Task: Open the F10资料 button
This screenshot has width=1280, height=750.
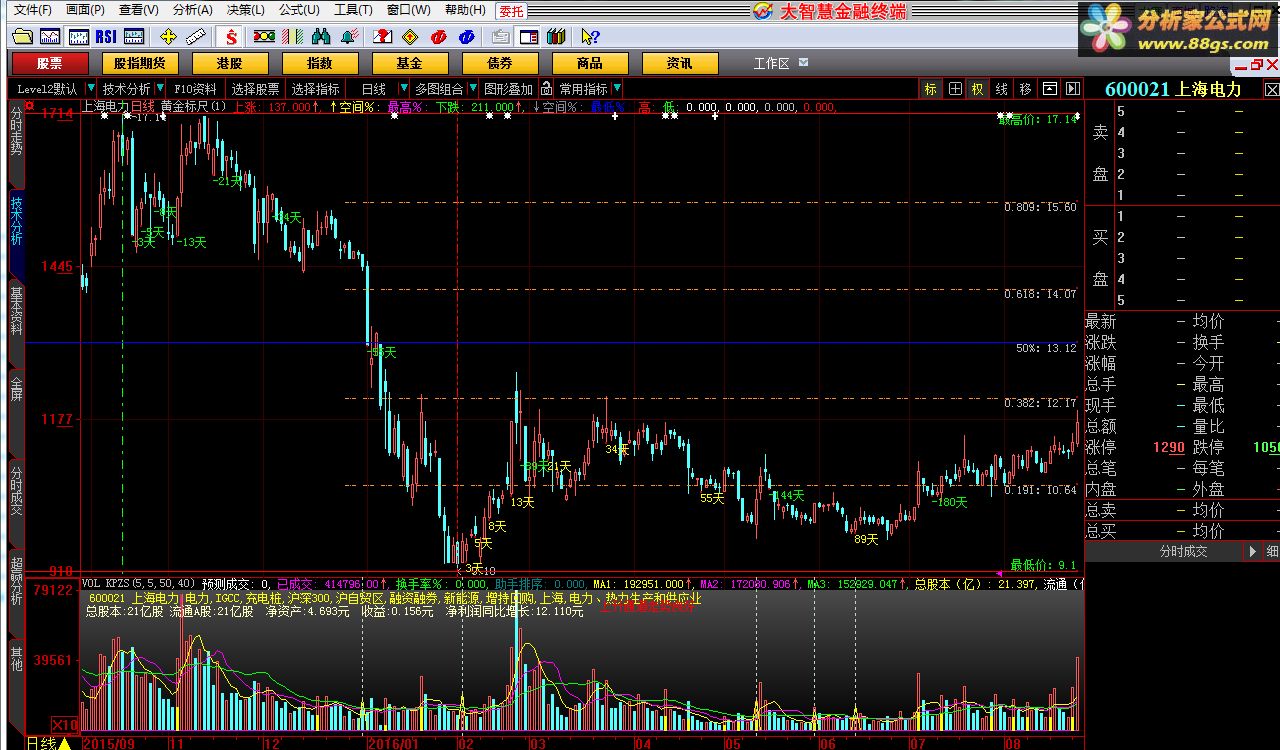Action: click(x=195, y=89)
